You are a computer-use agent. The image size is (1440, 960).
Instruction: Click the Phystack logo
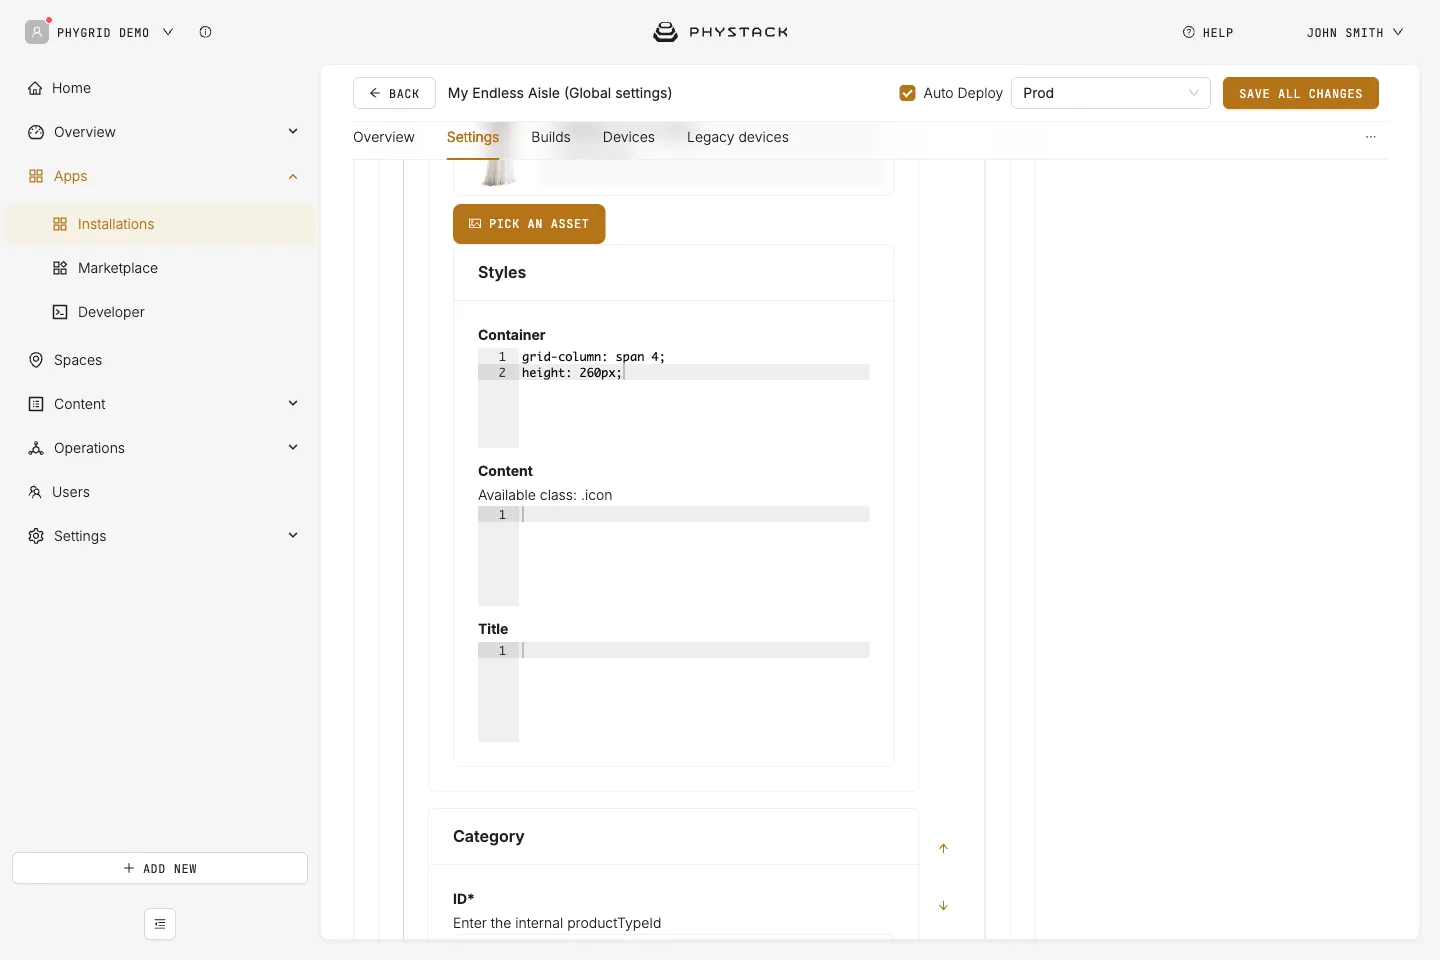[x=720, y=32]
